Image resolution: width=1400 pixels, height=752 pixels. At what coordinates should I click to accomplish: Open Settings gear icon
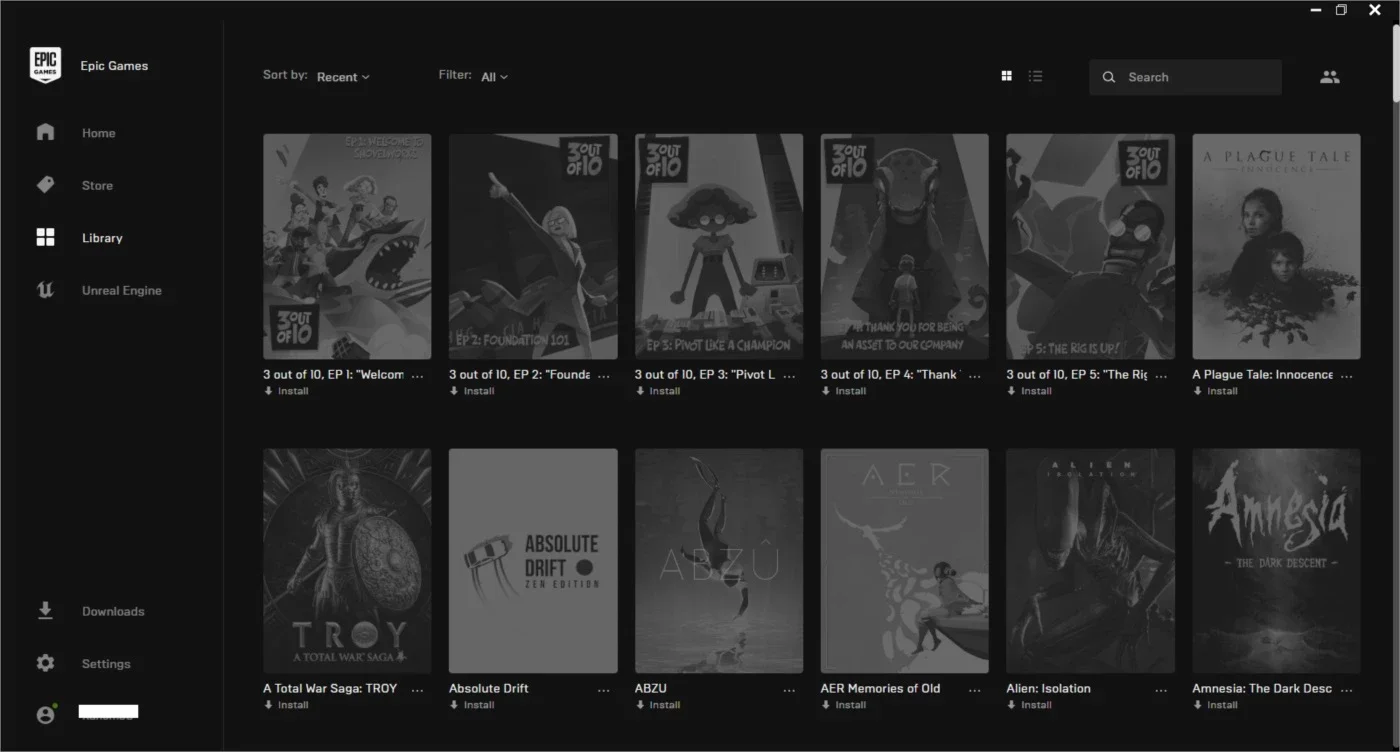45,663
